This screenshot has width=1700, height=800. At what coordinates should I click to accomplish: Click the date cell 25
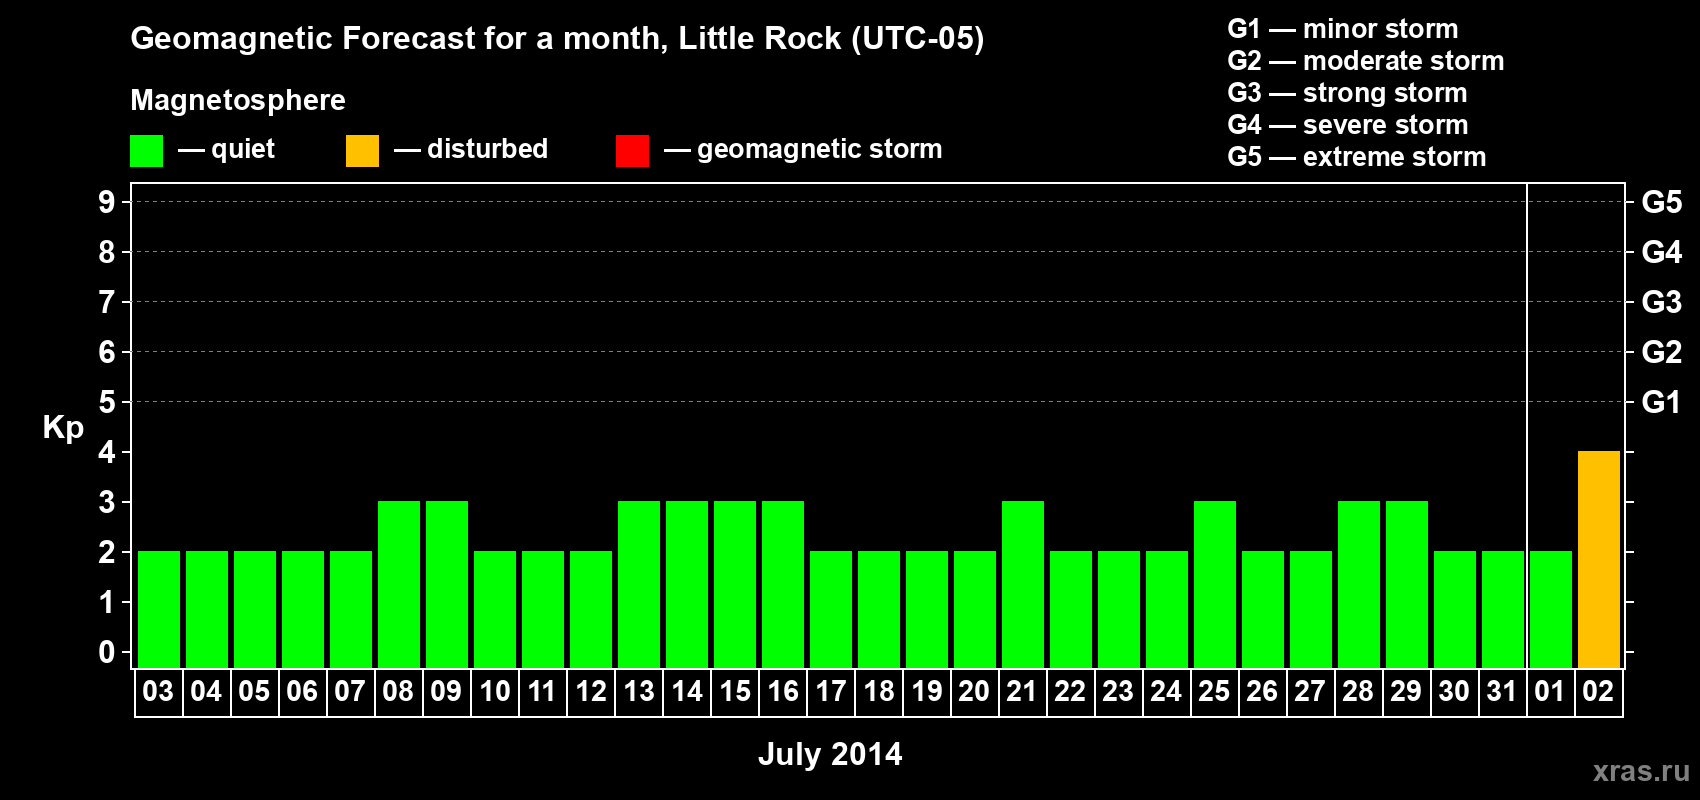(x=1214, y=692)
